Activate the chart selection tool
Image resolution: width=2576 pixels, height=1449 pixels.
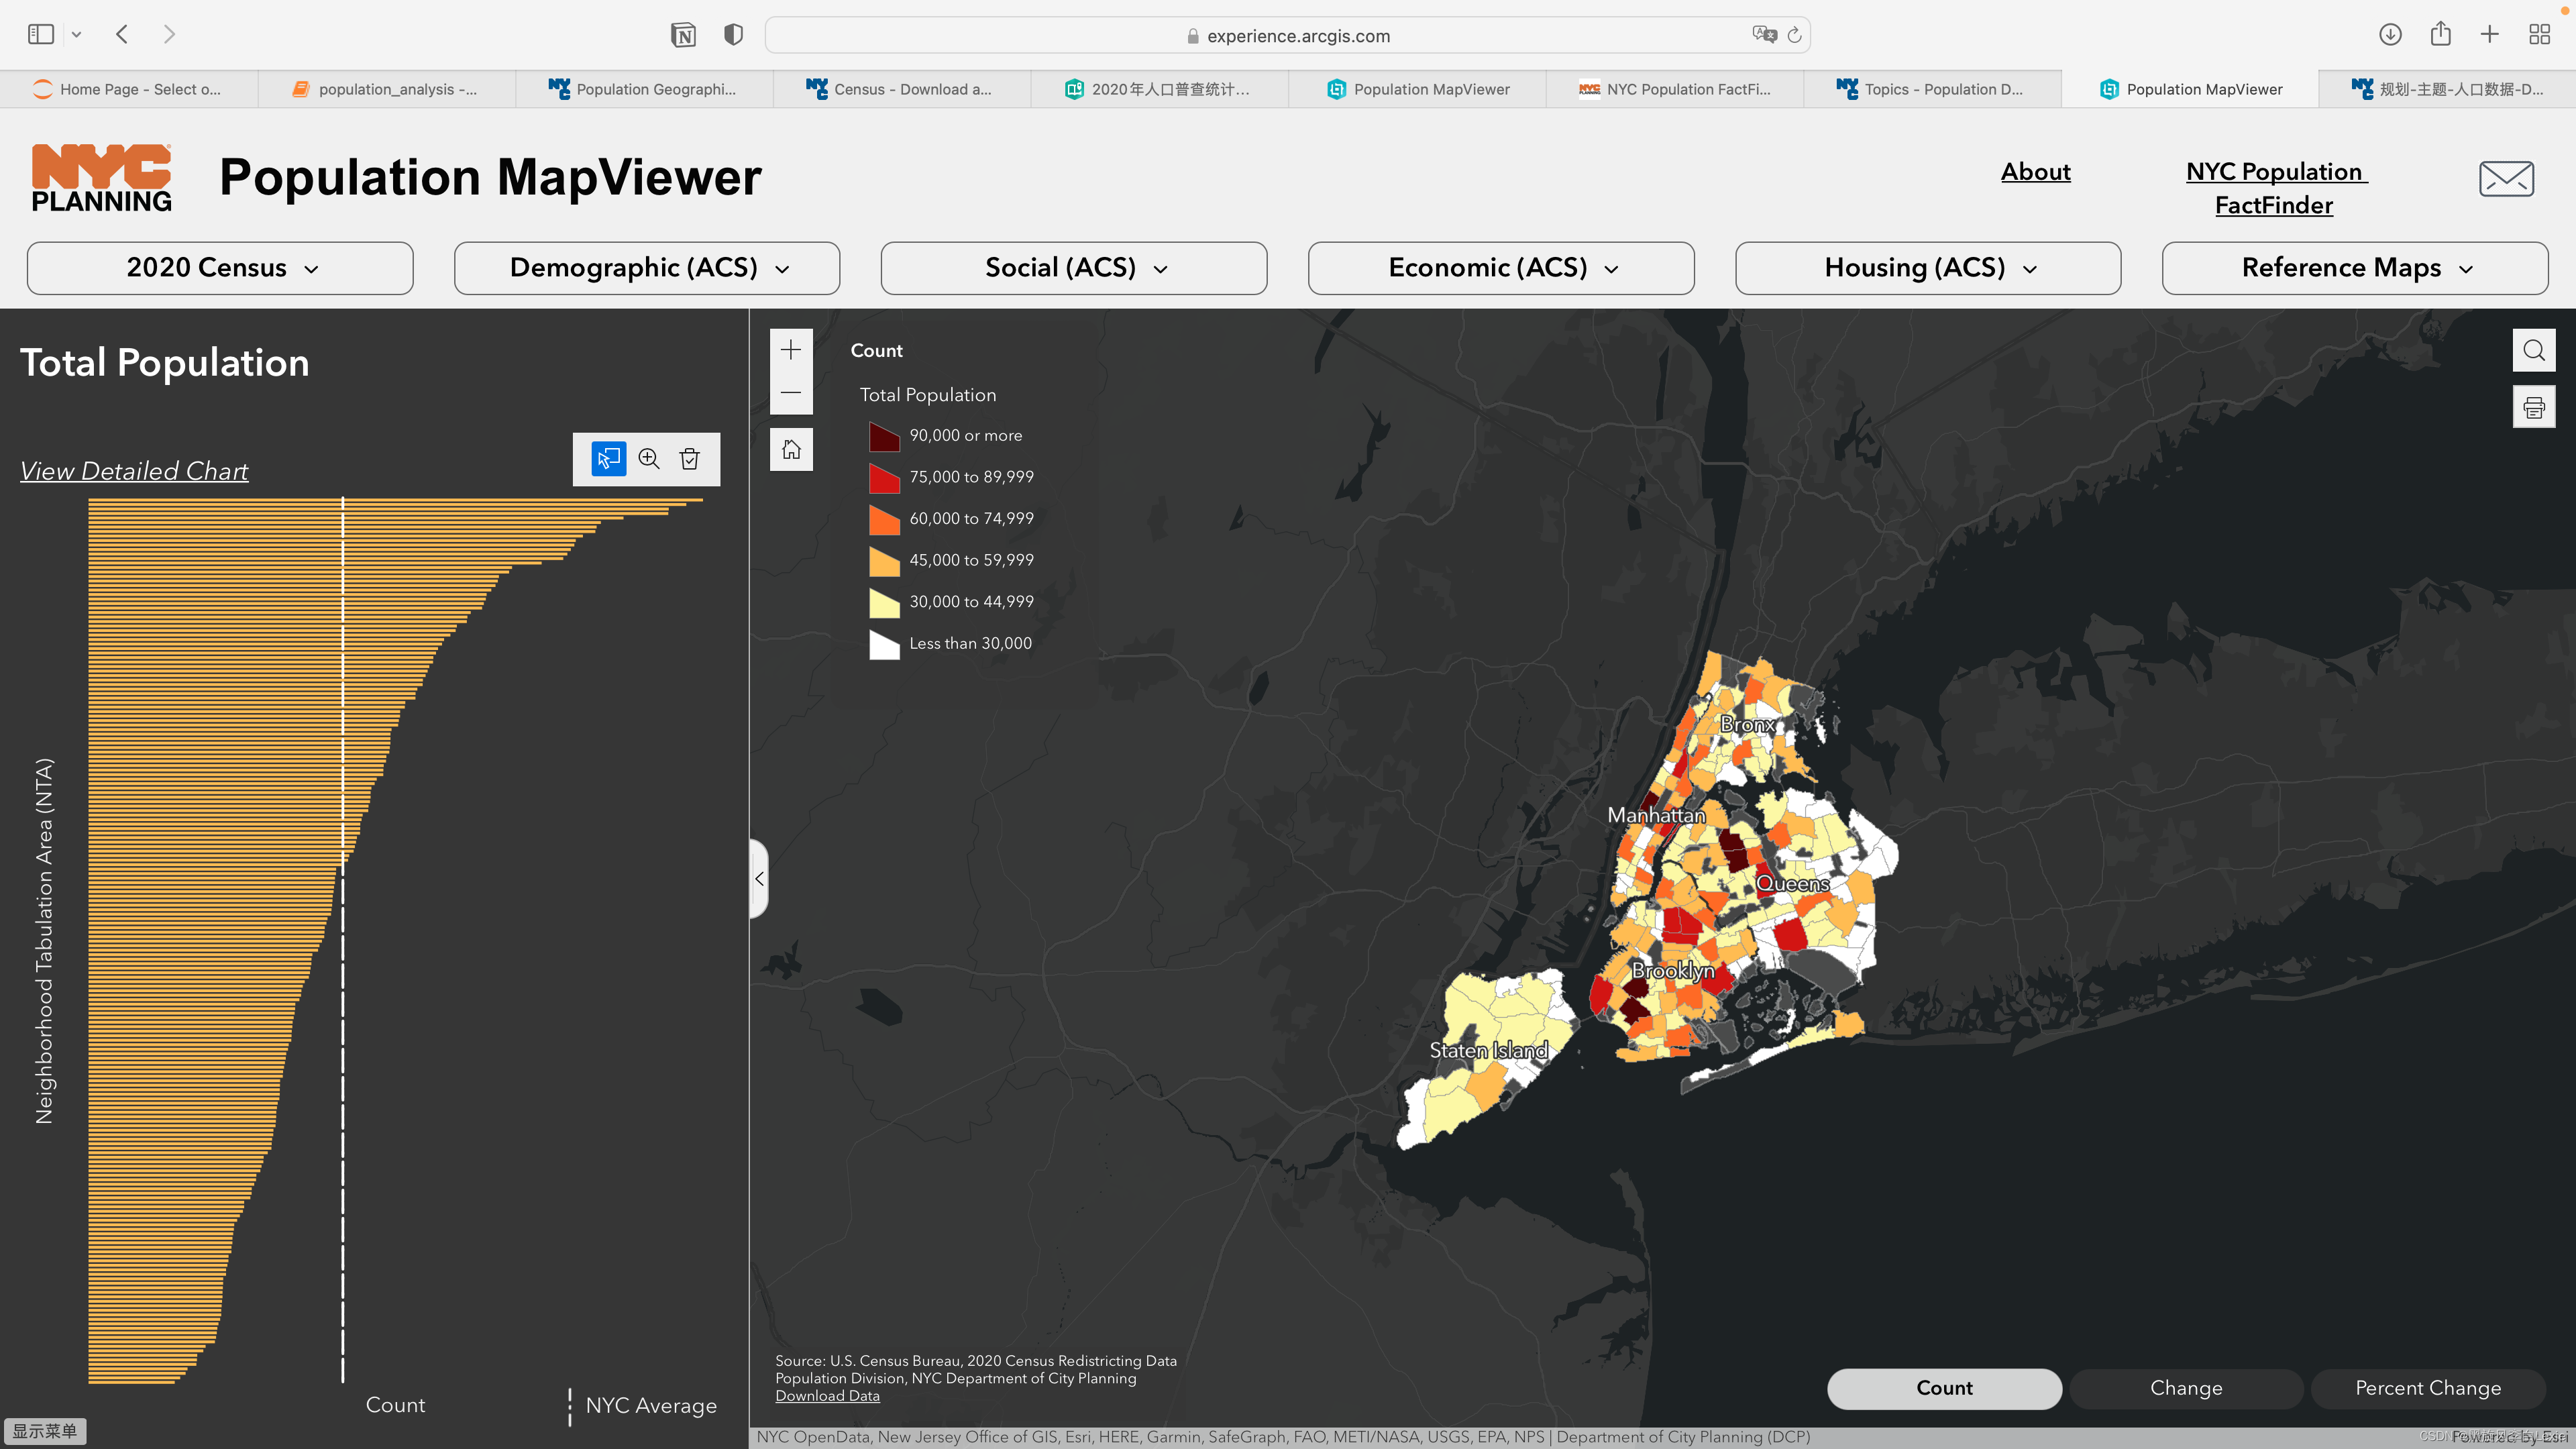click(x=608, y=459)
